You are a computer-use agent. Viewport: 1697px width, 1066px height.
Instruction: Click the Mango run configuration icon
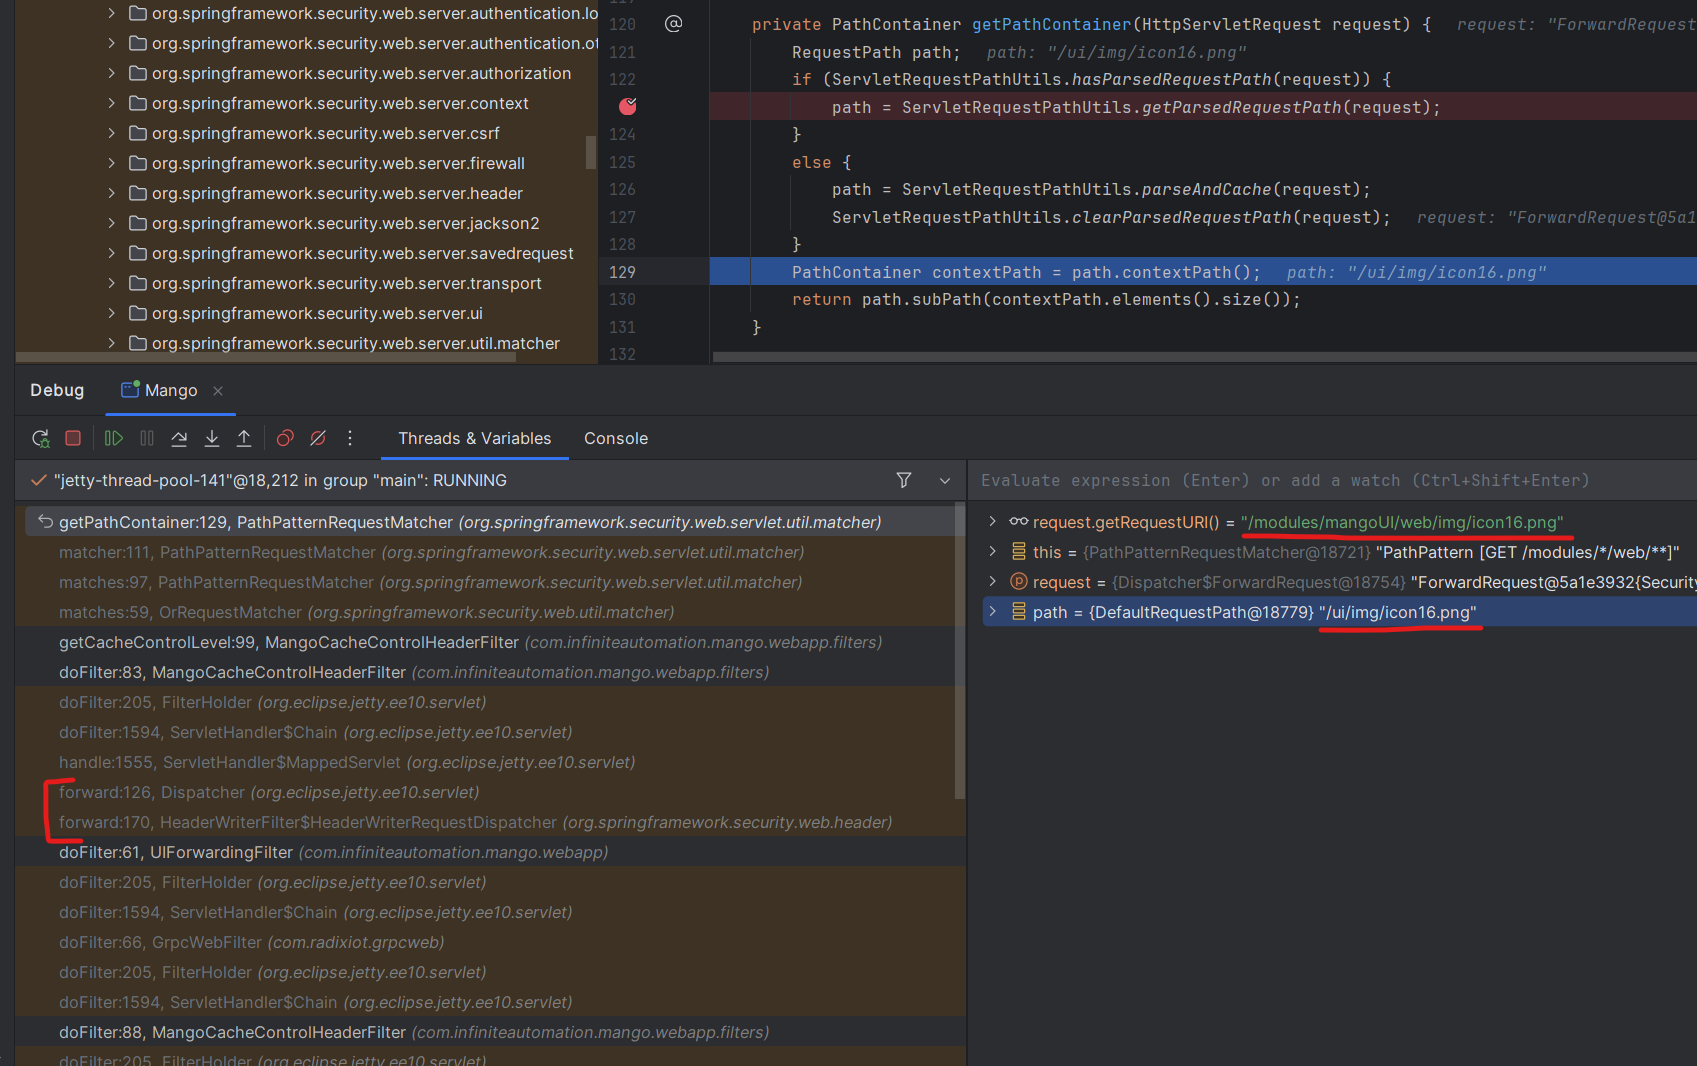(130, 390)
